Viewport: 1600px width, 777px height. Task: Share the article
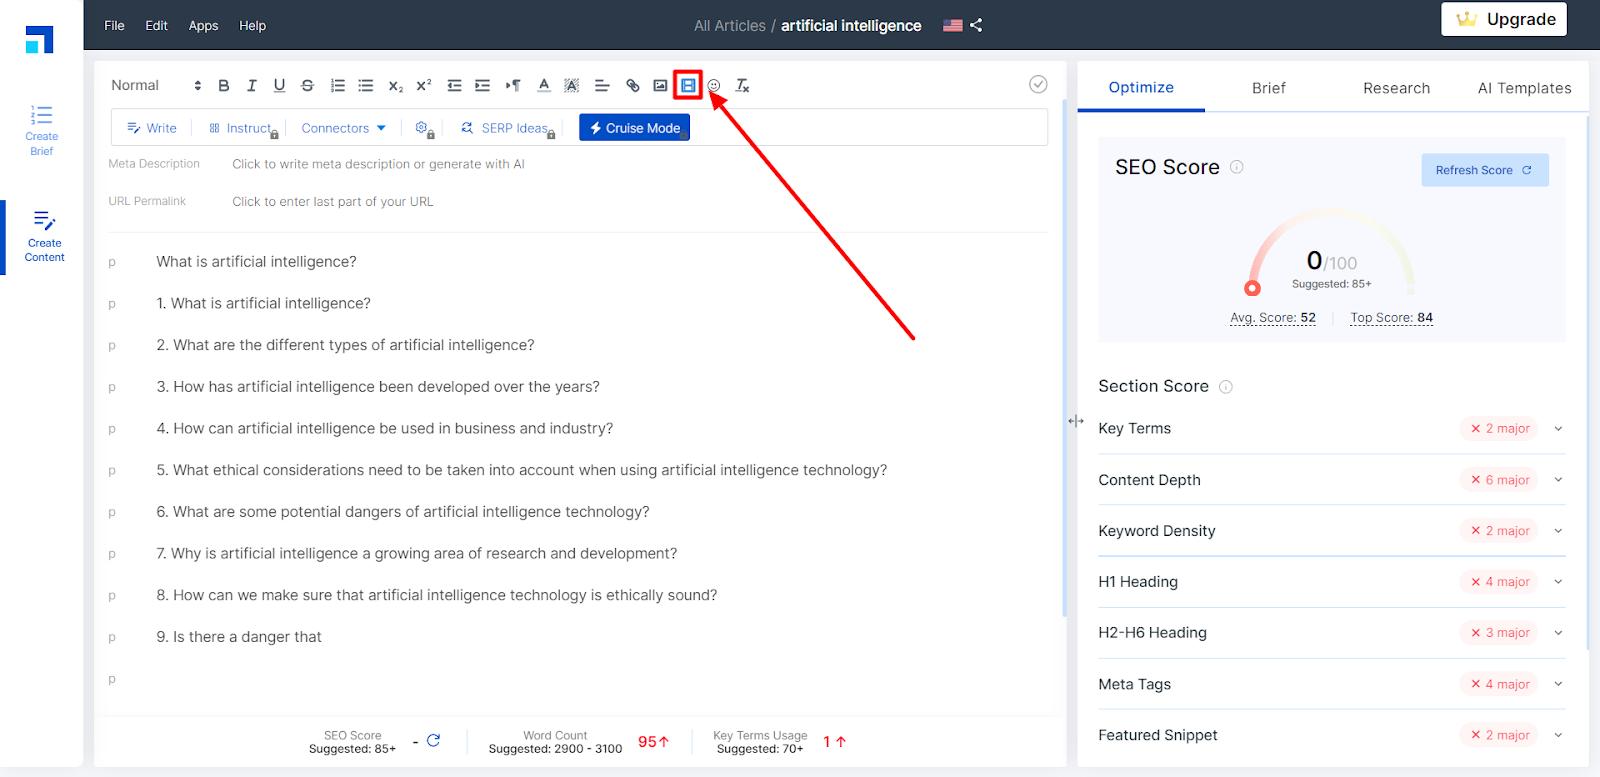[976, 26]
